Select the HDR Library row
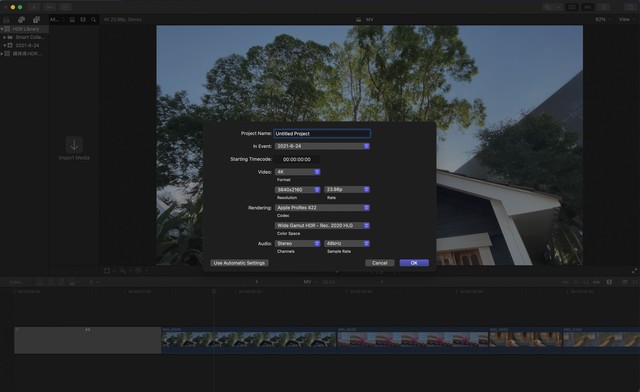Image resolution: width=640 pixels, height=392 pixels. coord(24,29)
